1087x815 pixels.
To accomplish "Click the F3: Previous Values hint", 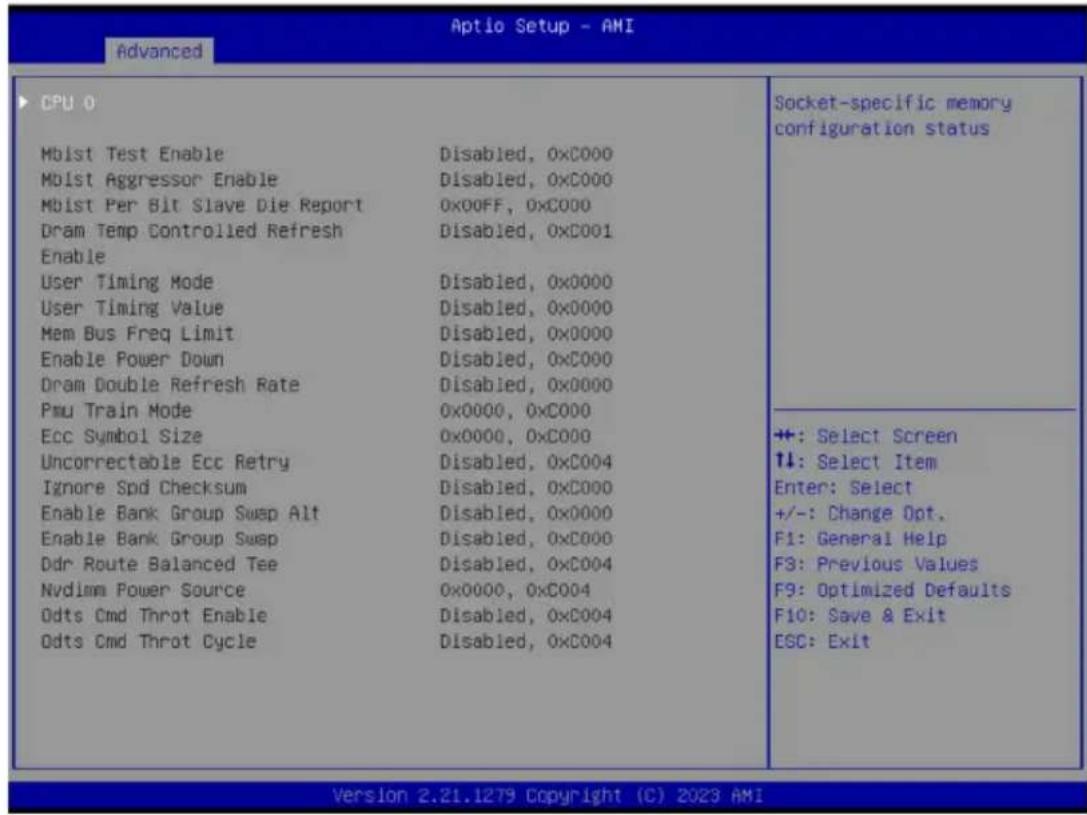I will click(x=876, y=564).
